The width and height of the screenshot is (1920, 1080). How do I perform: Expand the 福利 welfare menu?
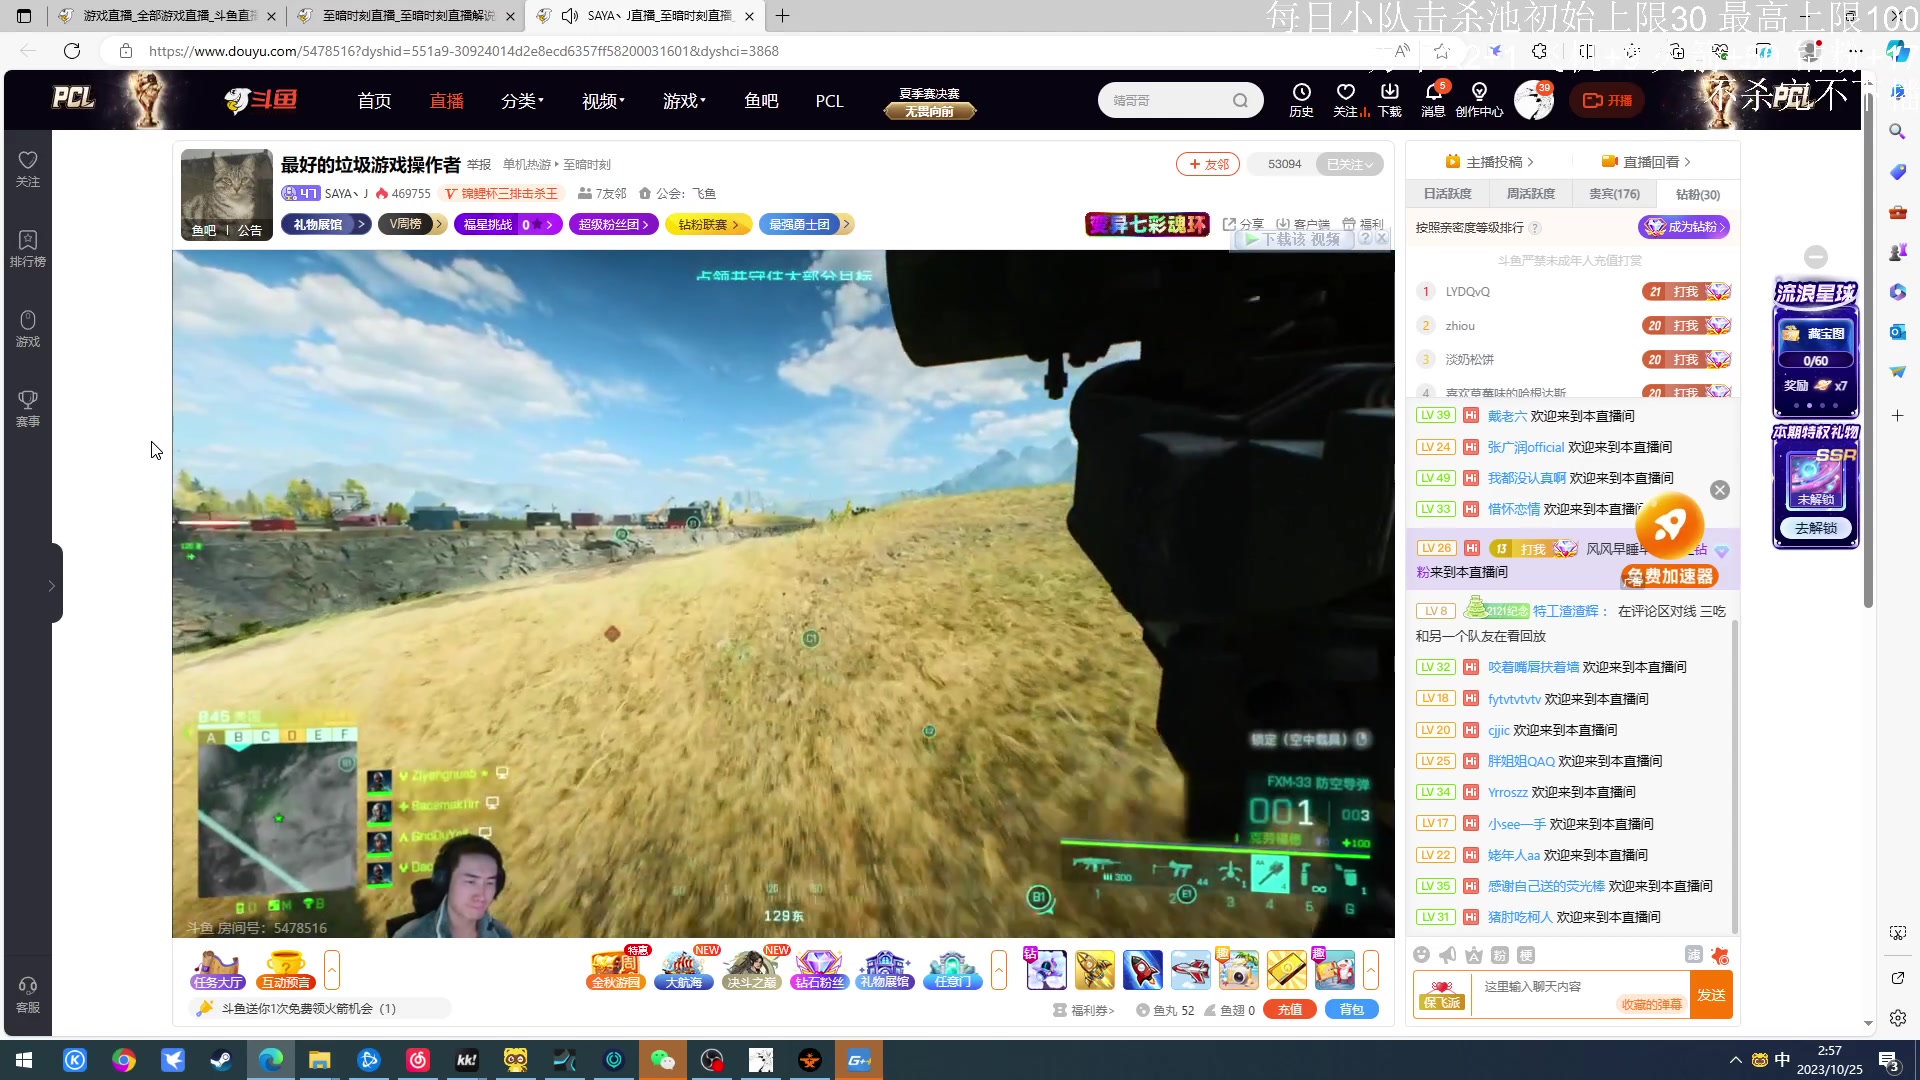coord(1363,224)
